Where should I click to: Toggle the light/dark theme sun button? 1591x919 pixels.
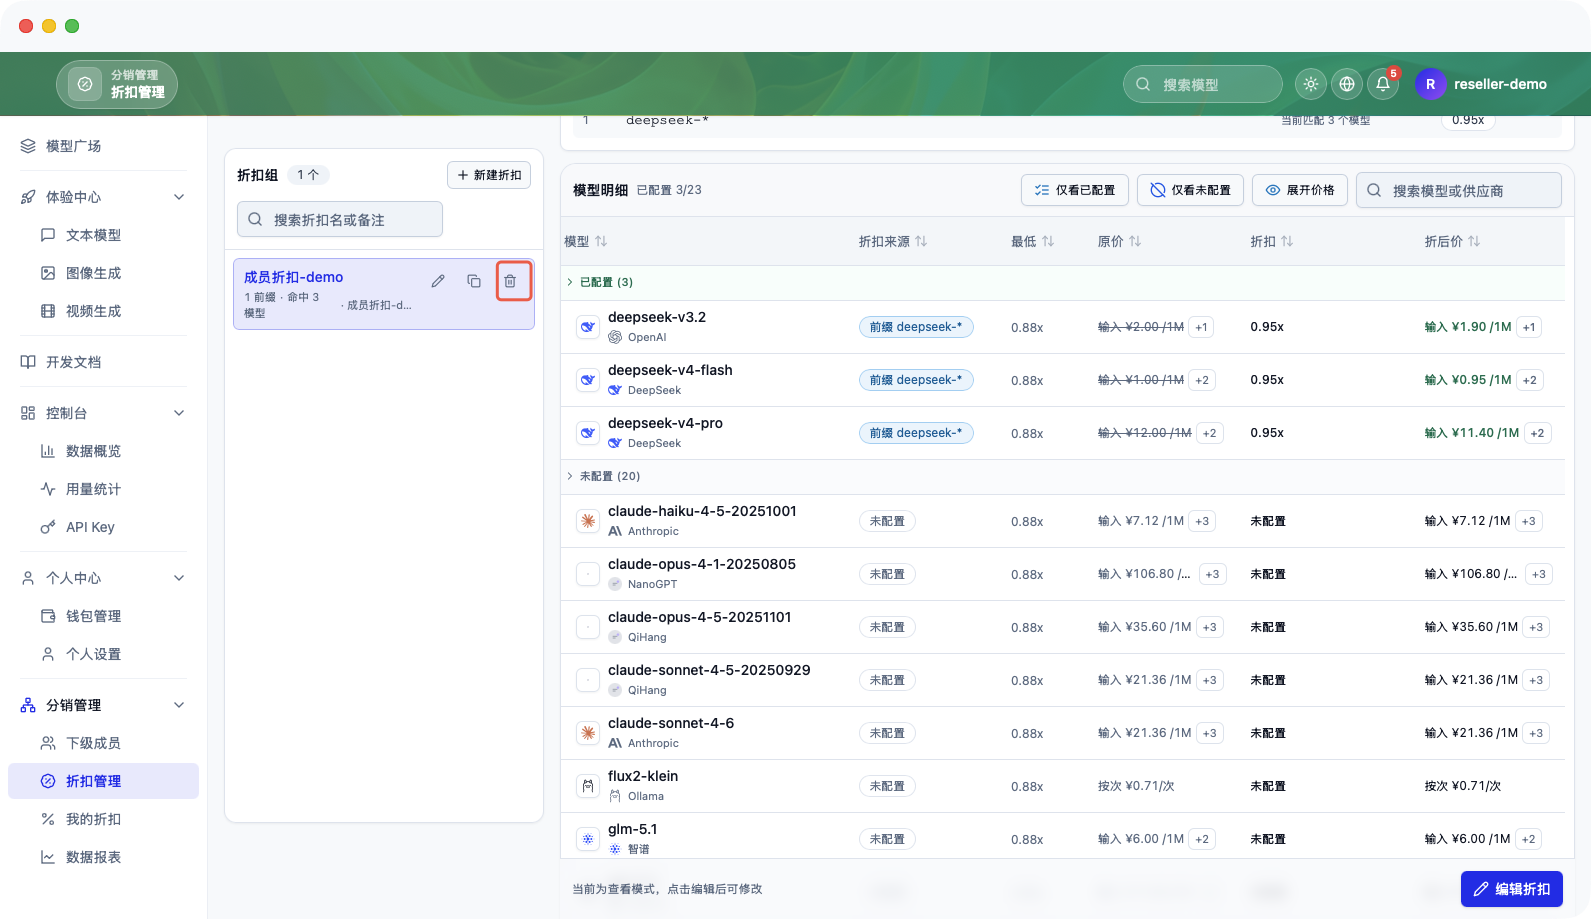tap(1311, 84)
